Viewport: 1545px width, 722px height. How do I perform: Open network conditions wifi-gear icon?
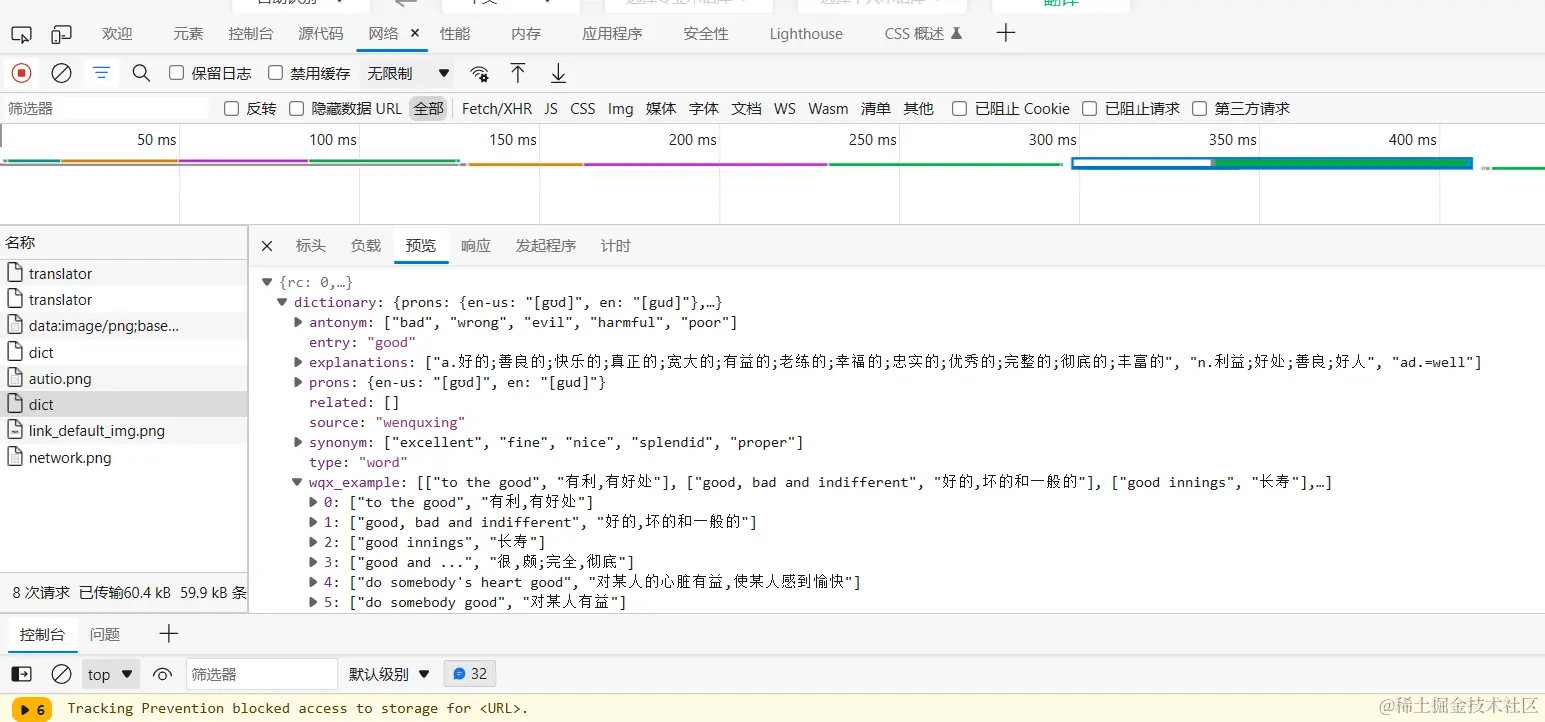pyautogui.click(x=480, y=74)
